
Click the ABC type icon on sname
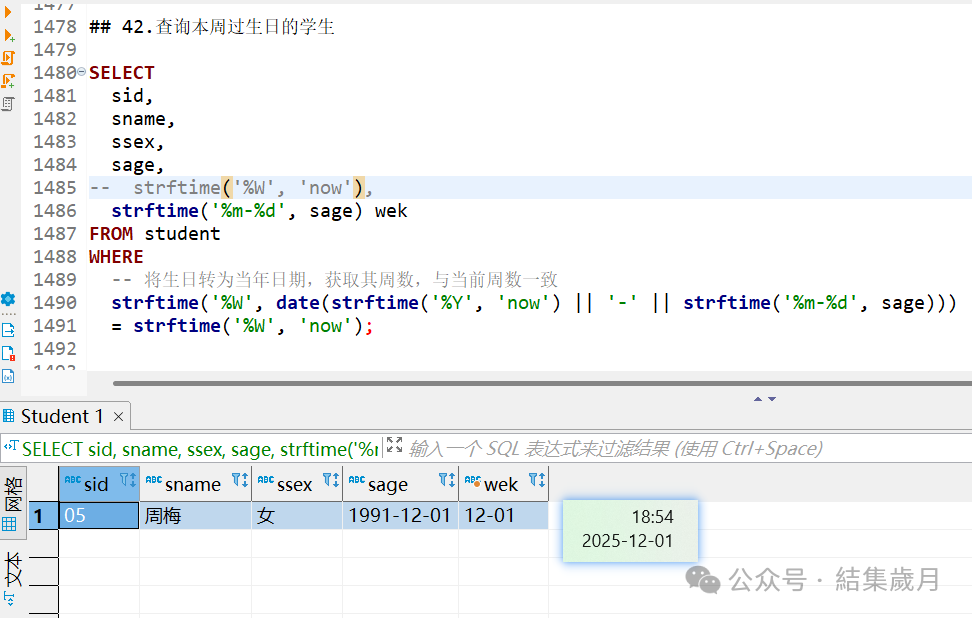pos(154,480)
